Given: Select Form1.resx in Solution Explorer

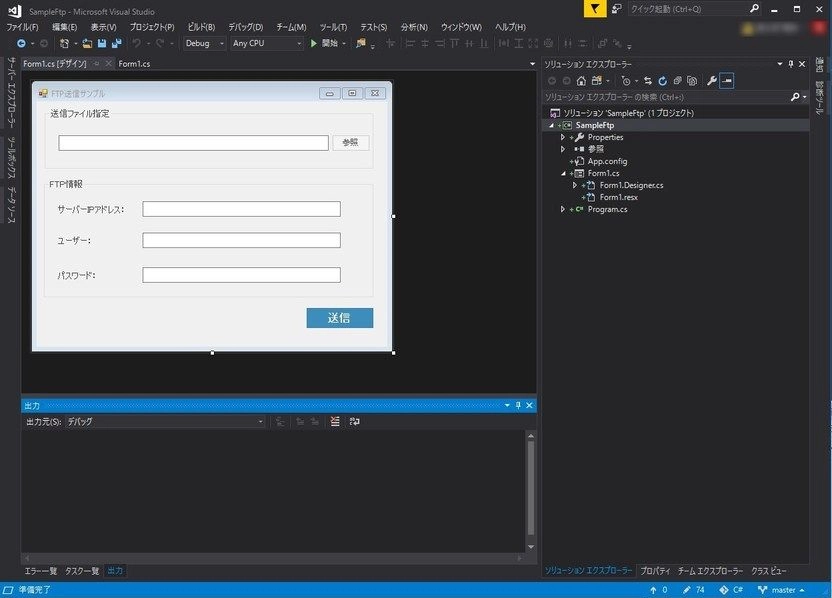Looking at the screenshot, I should point(618,197).
